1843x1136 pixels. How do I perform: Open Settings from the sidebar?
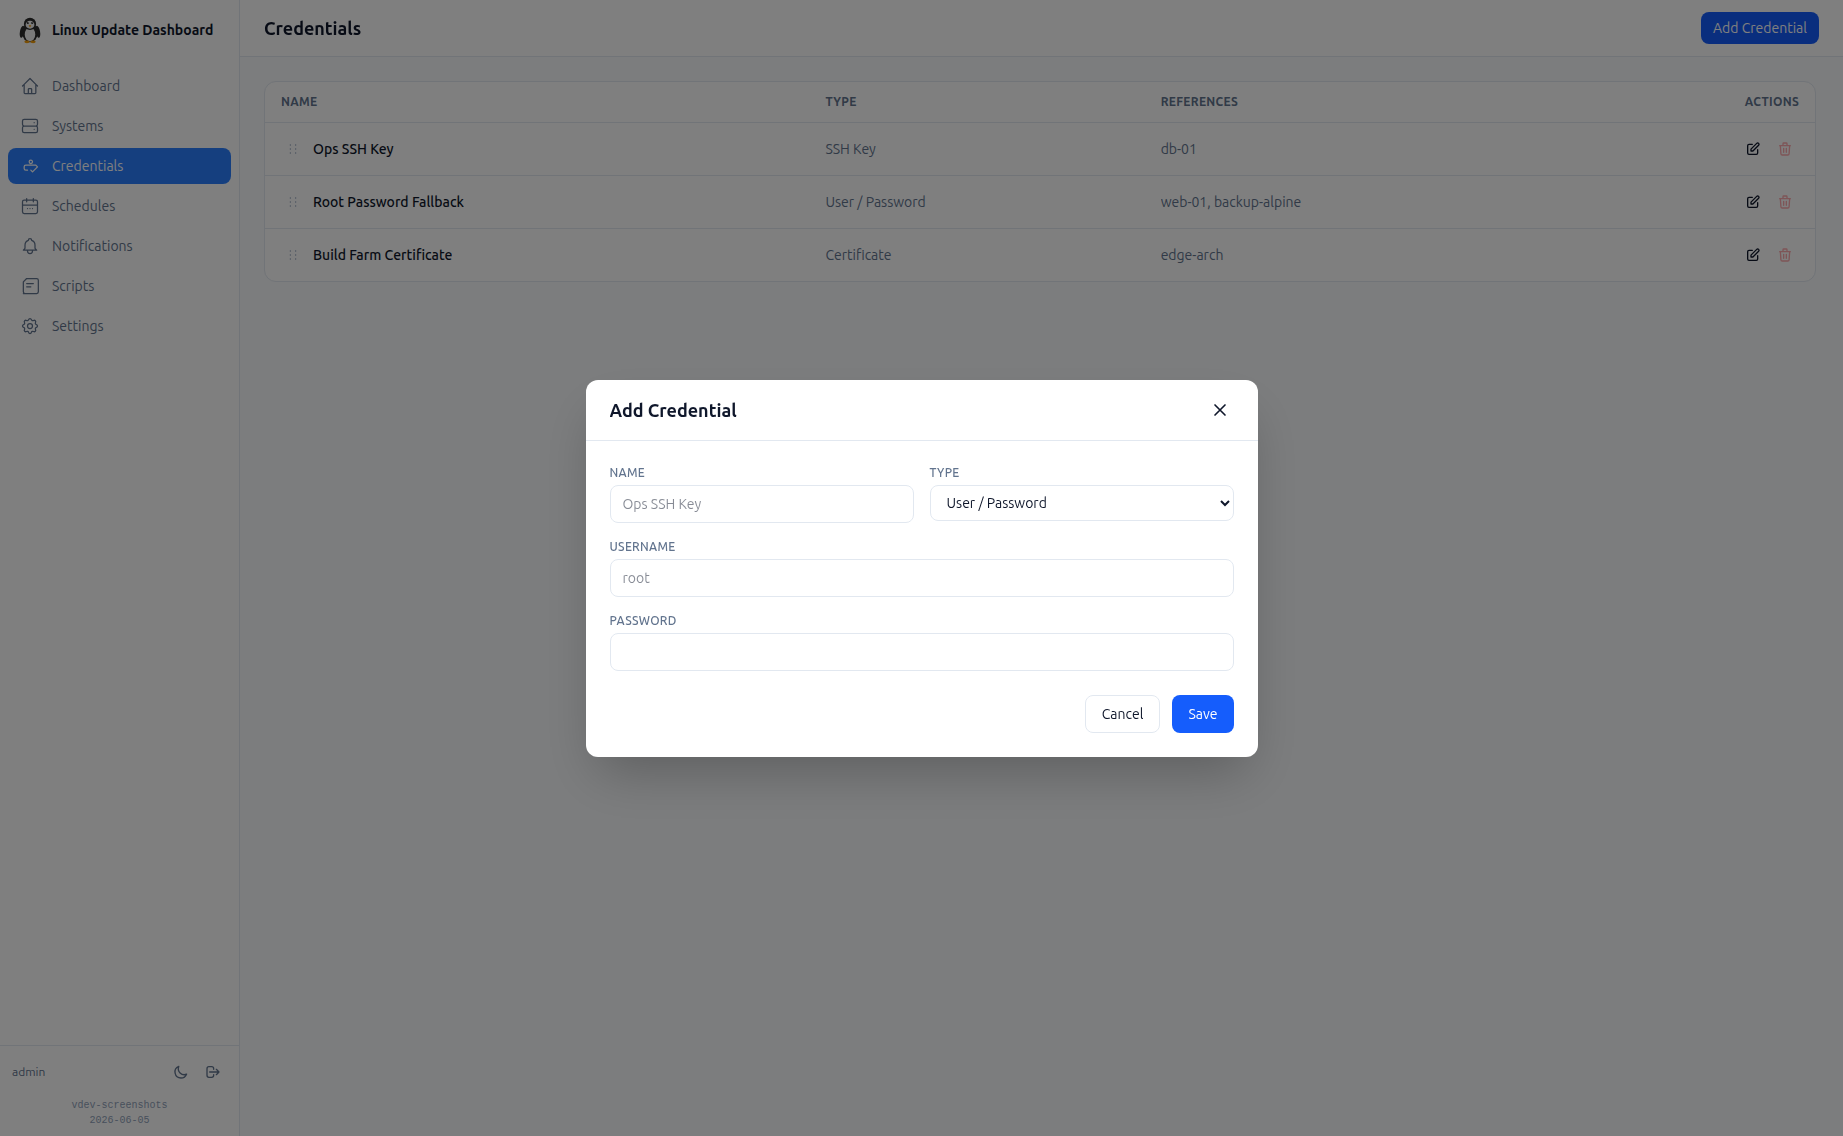(119, 326)
